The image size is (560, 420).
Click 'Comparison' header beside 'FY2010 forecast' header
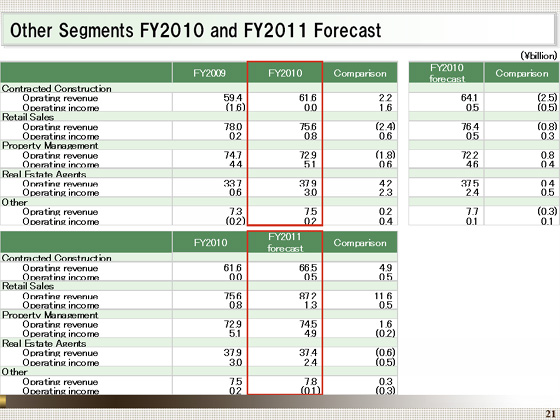521,73
